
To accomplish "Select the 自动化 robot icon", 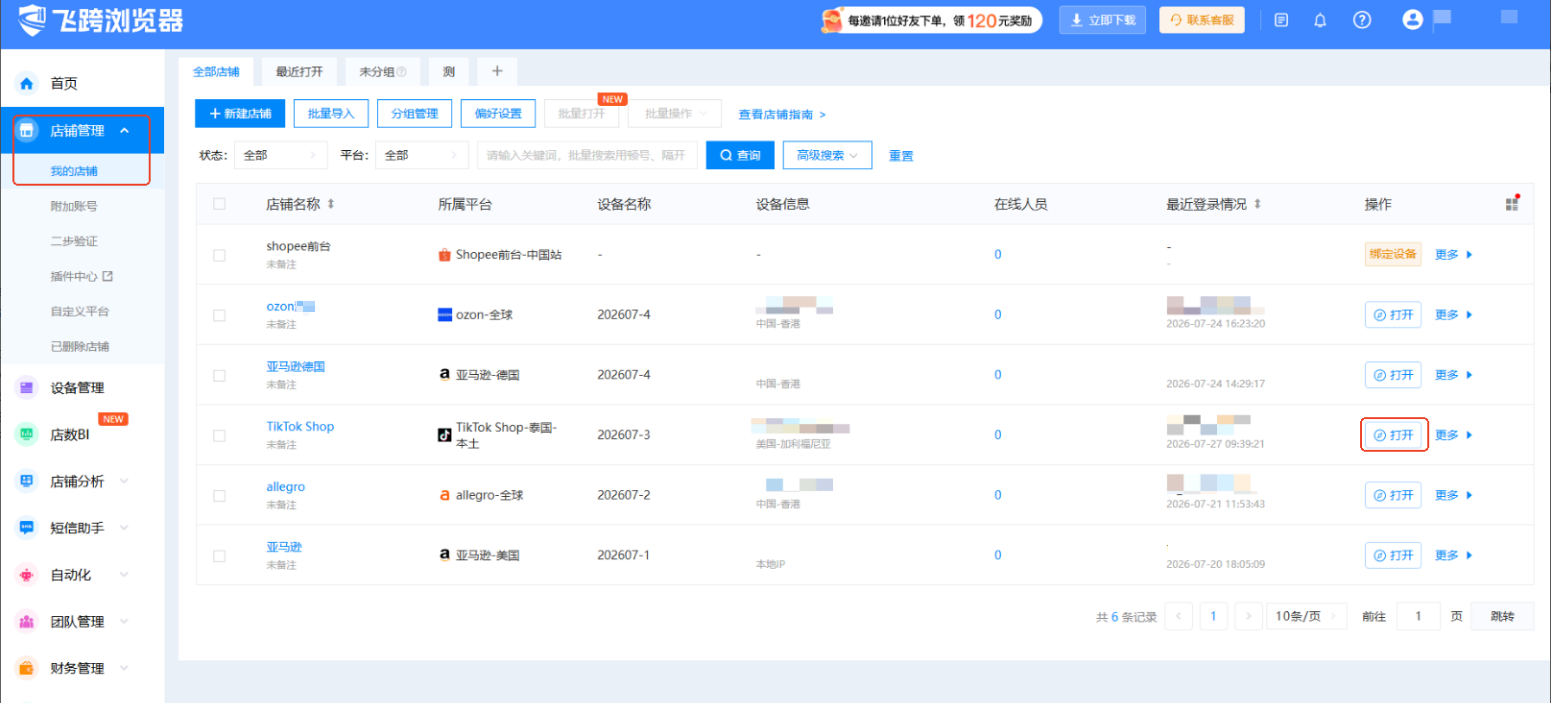I will pos(27,574).
